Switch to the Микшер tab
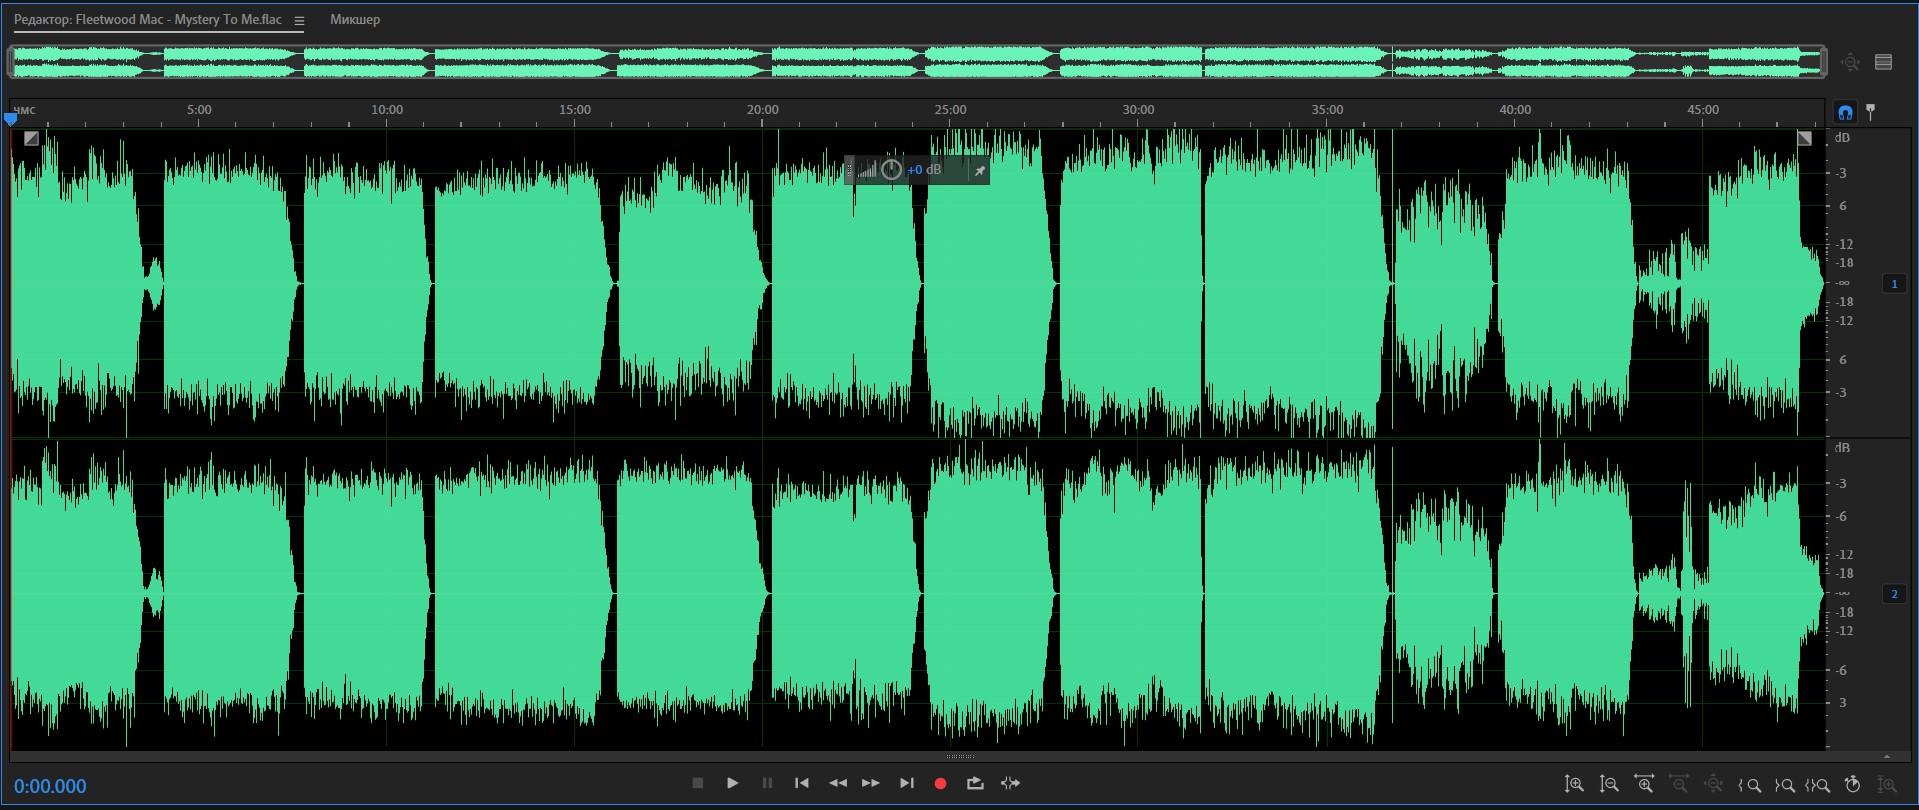Viewport: 1919px width, 810px height. pos(355,20)
